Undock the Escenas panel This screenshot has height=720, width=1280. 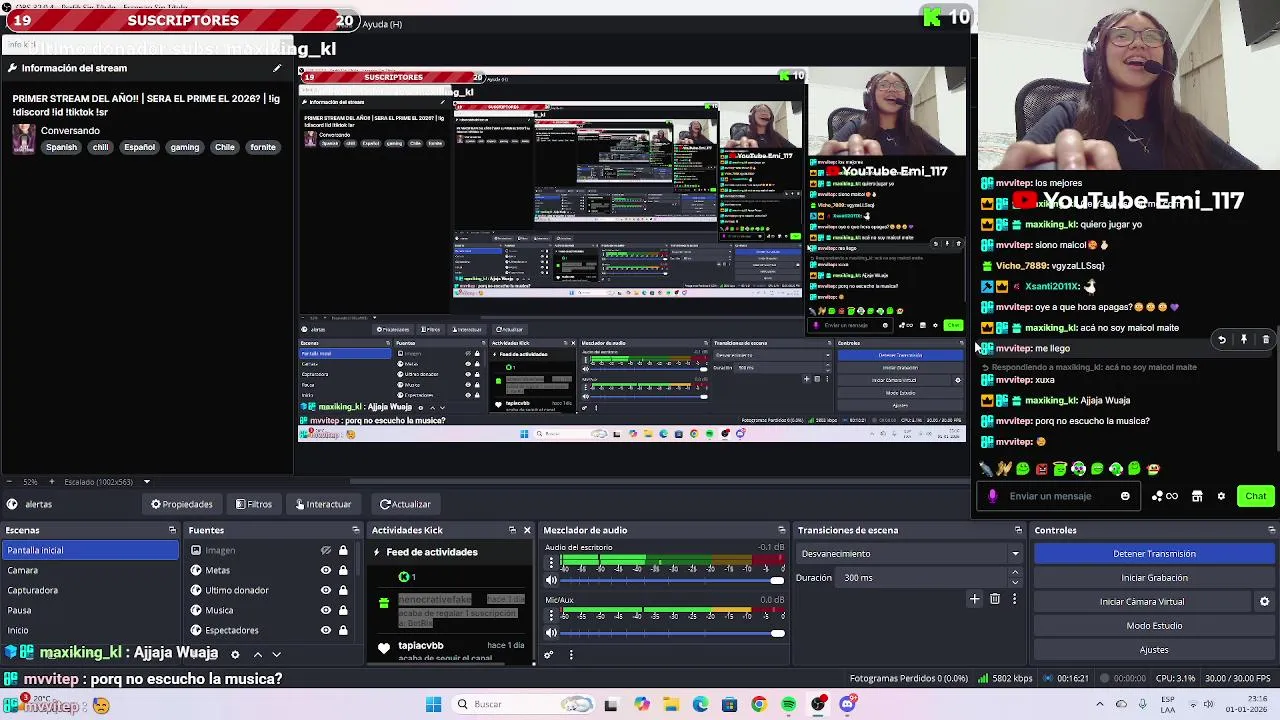[172, 530]
